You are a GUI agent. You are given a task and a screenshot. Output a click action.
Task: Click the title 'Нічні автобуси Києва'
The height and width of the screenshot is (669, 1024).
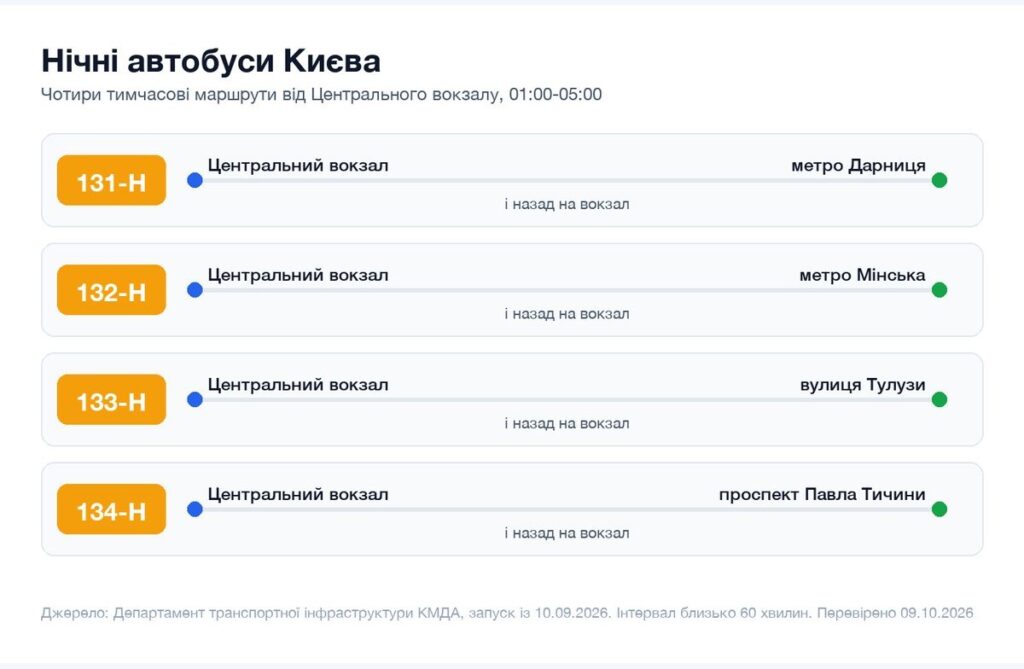pos(211,61)
